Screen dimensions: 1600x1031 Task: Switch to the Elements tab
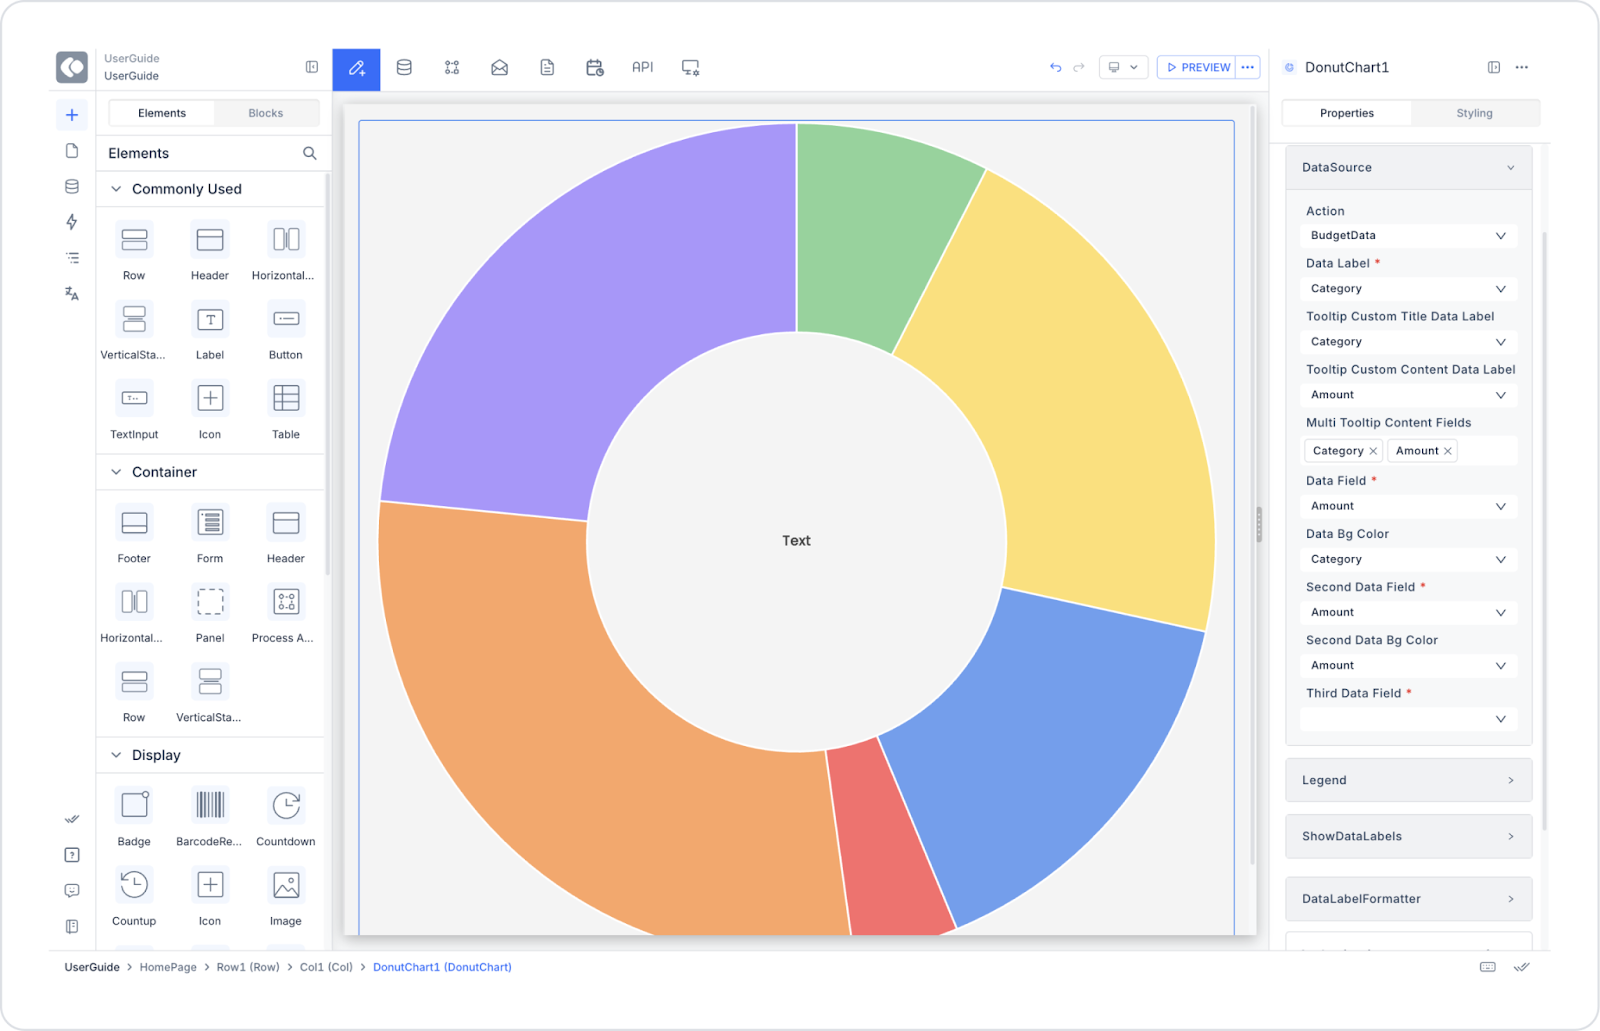162,113
